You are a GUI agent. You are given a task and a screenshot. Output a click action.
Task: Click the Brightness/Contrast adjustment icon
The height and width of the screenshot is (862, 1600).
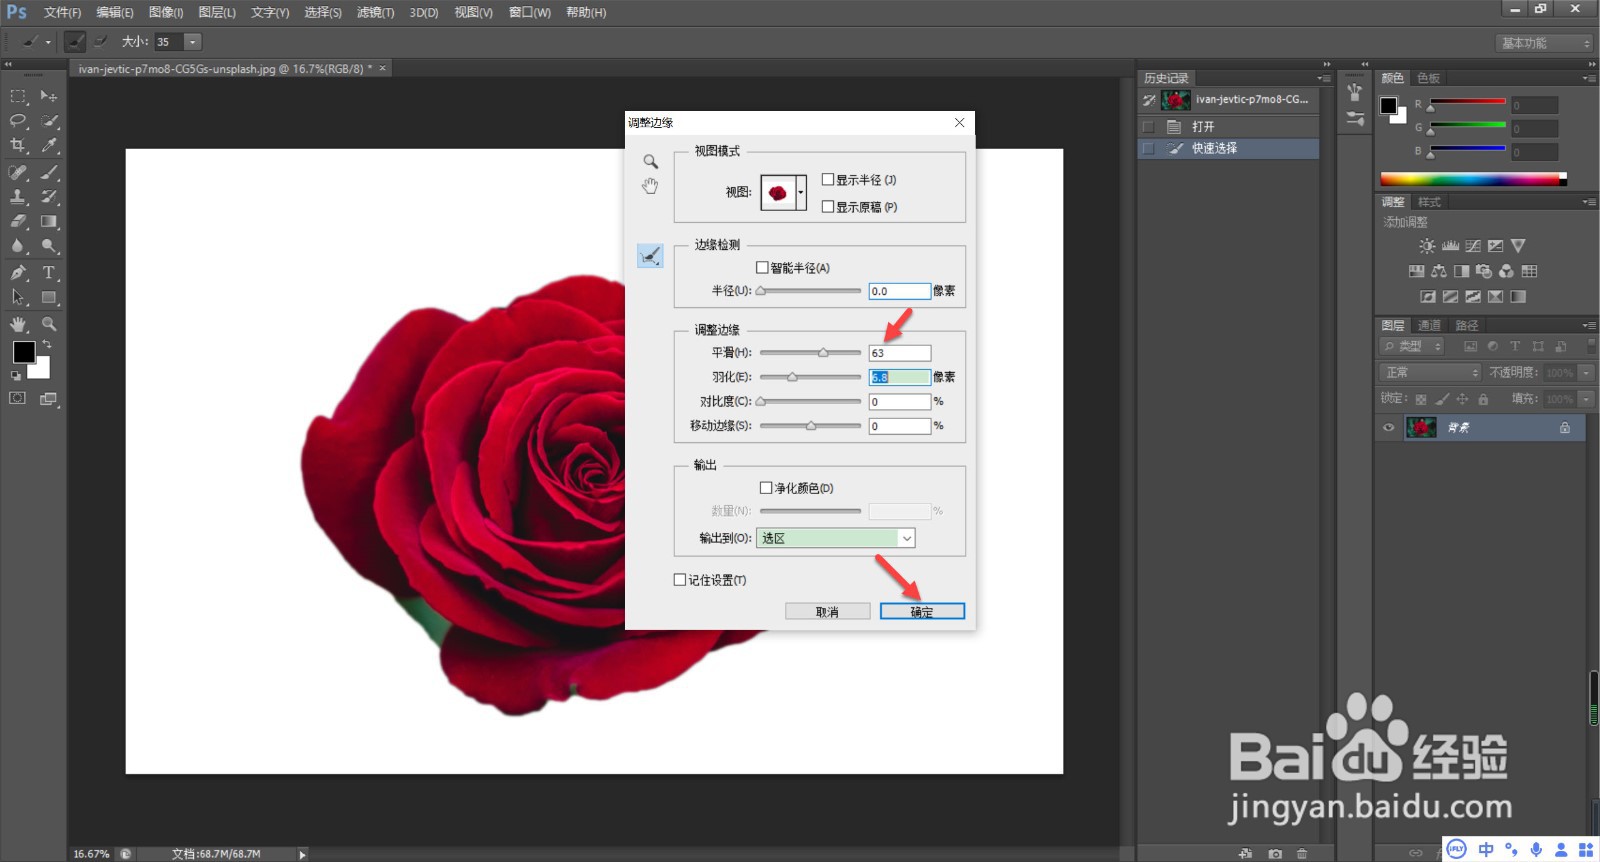tap(1427, 246)
